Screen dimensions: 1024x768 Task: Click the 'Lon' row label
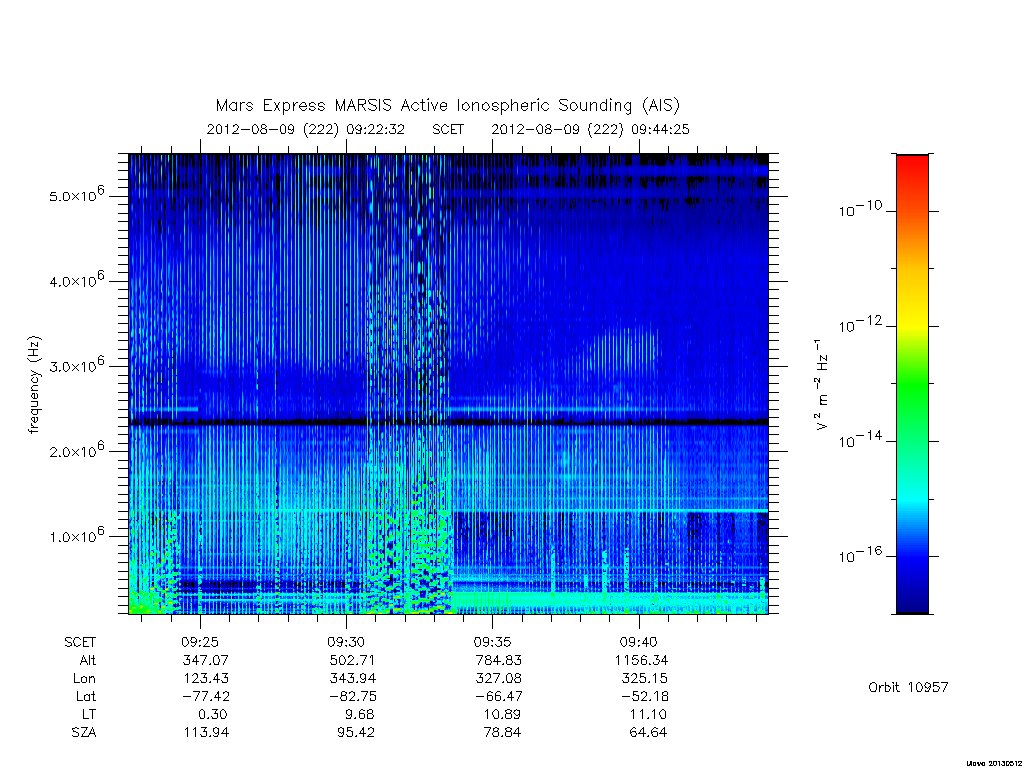[x=85, y=679]
